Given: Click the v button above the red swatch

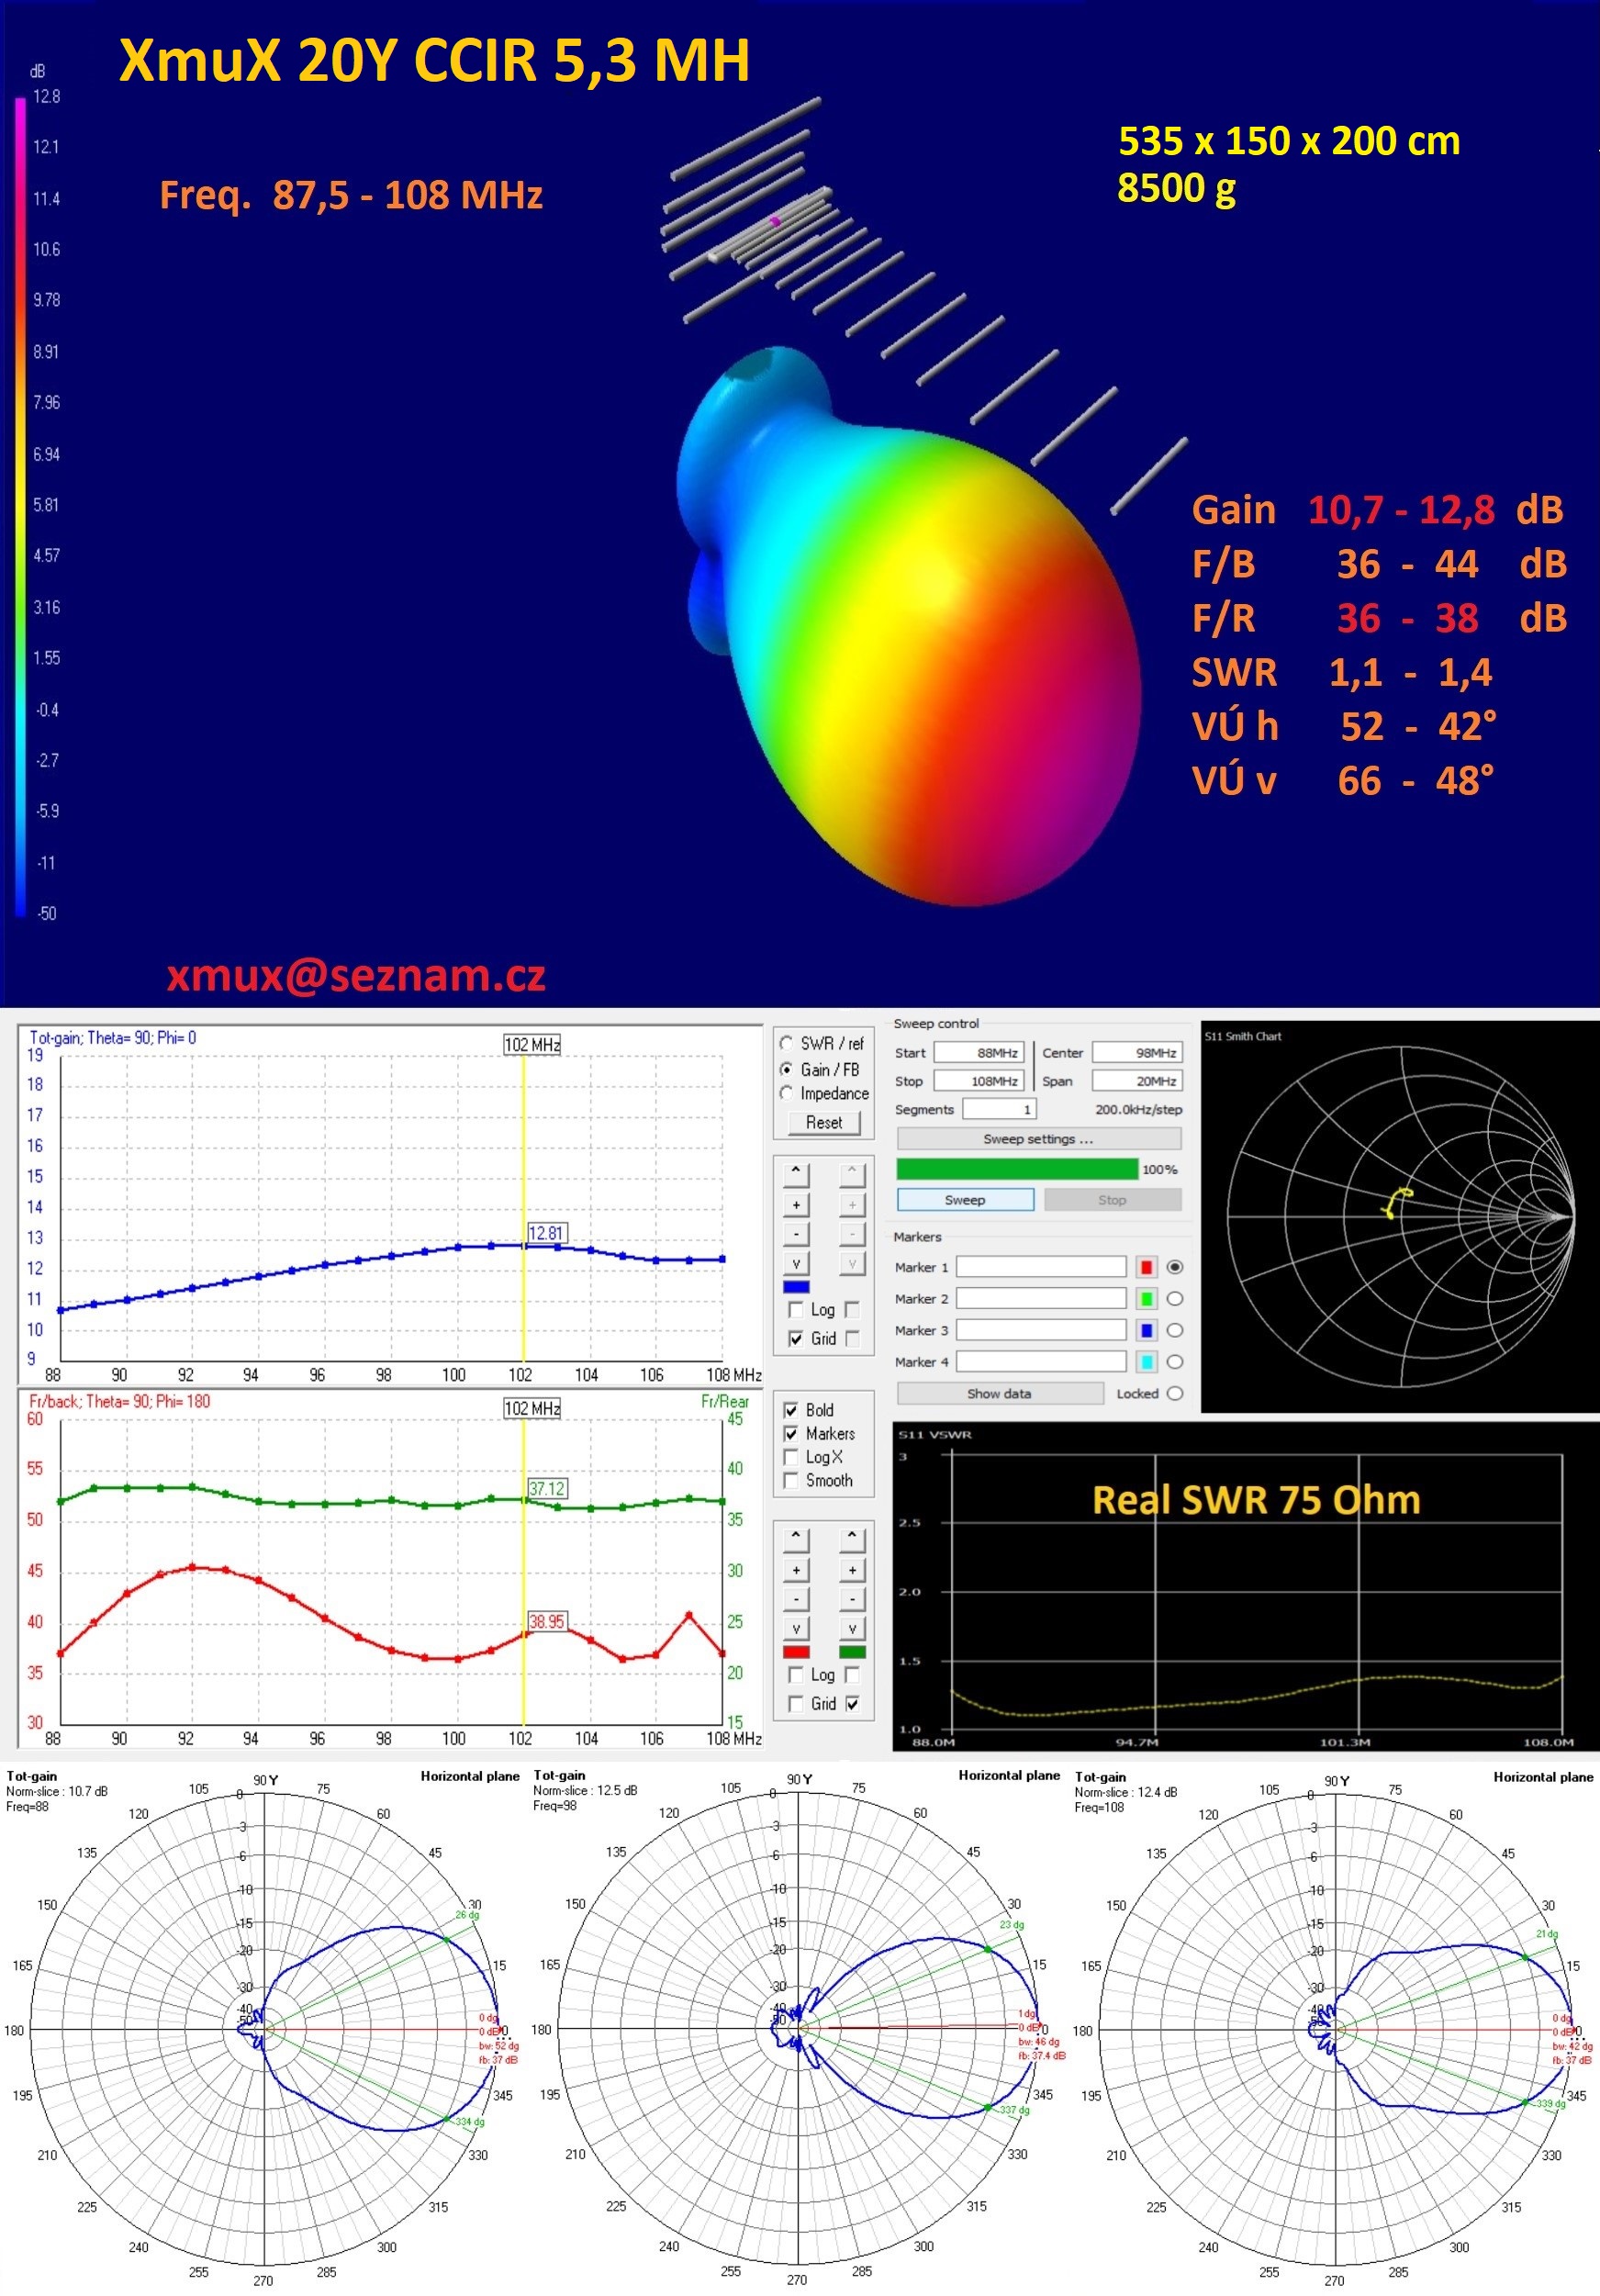Looking at the screenshot, I should tap(796, 1628).
